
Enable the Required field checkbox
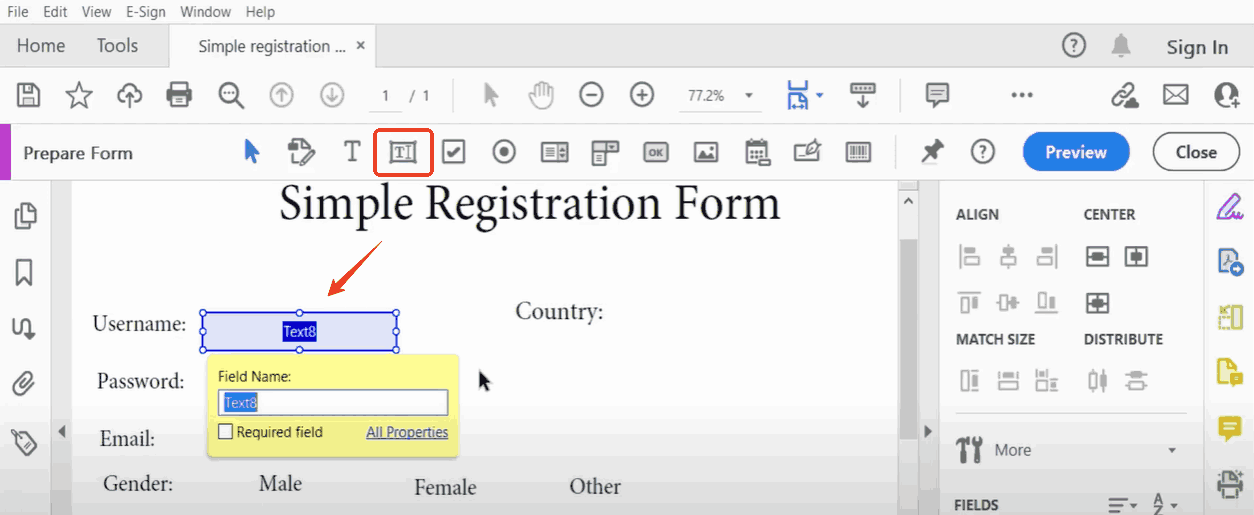[226, 432]
